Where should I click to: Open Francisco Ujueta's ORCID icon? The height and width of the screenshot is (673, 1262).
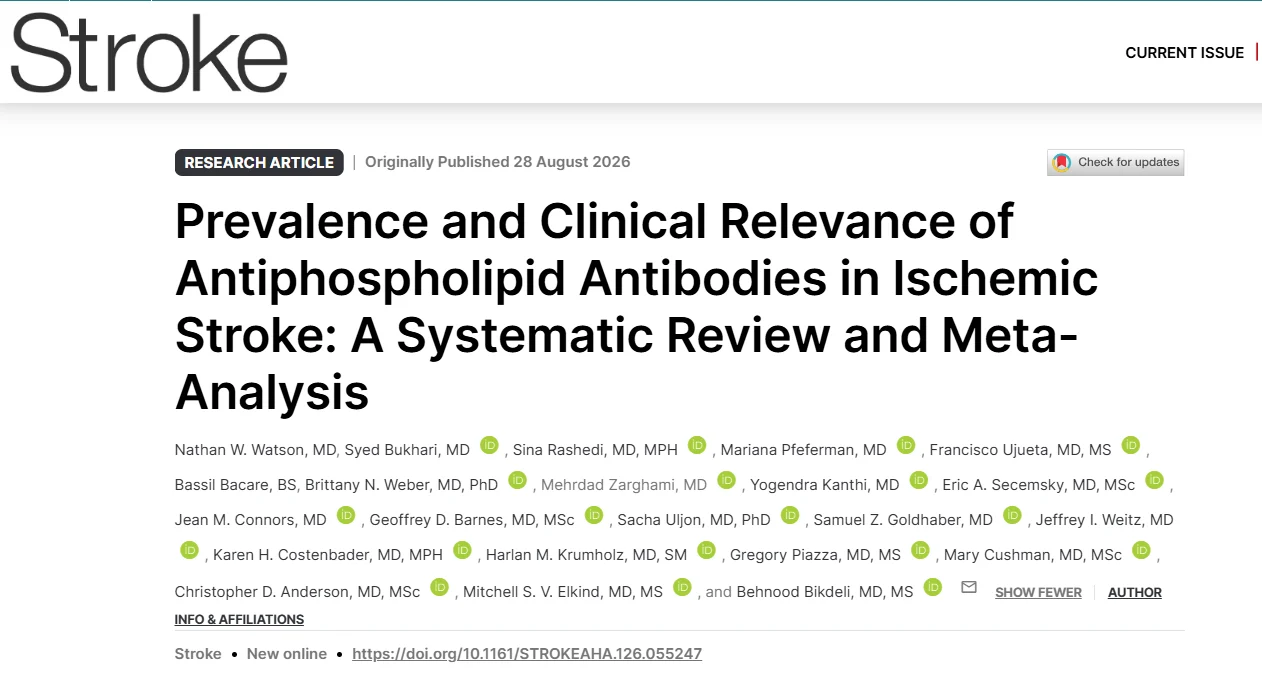[x=1131, y=445]
